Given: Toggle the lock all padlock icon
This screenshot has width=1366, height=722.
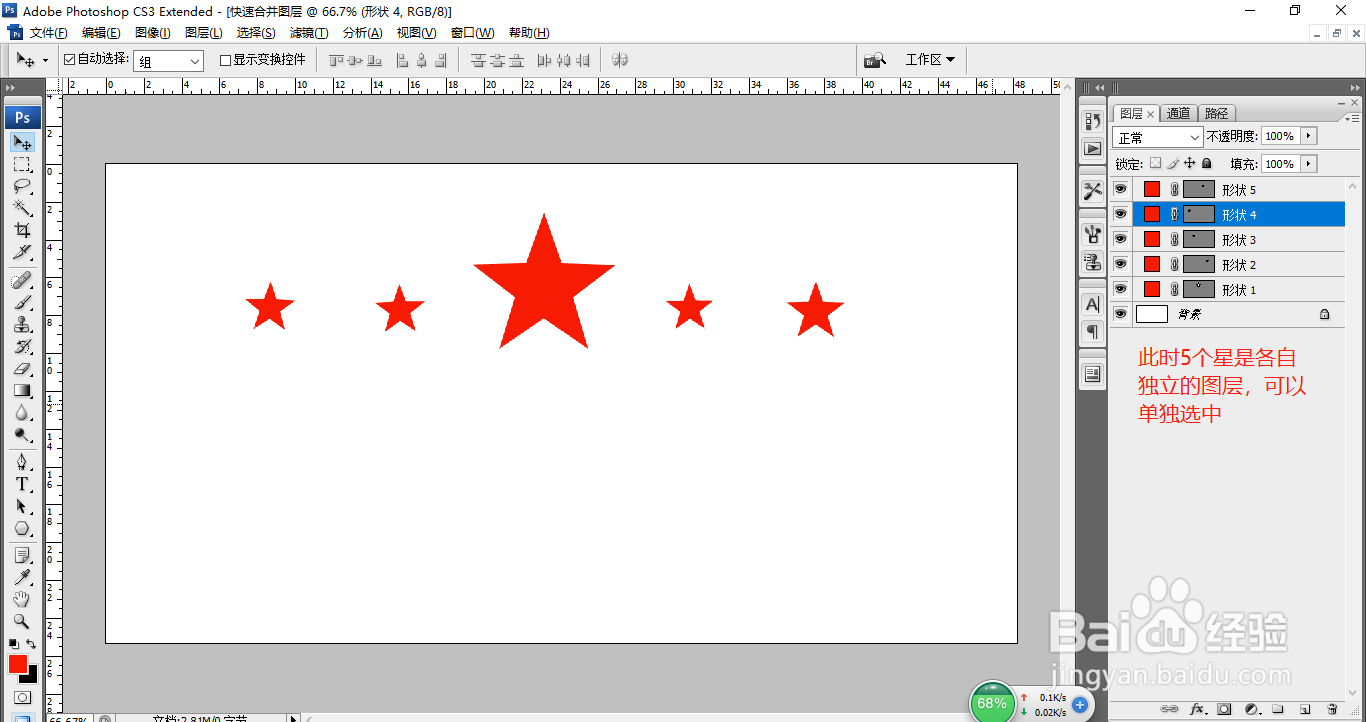Looking at the screenshot, I should click(x=1206, y=163).
